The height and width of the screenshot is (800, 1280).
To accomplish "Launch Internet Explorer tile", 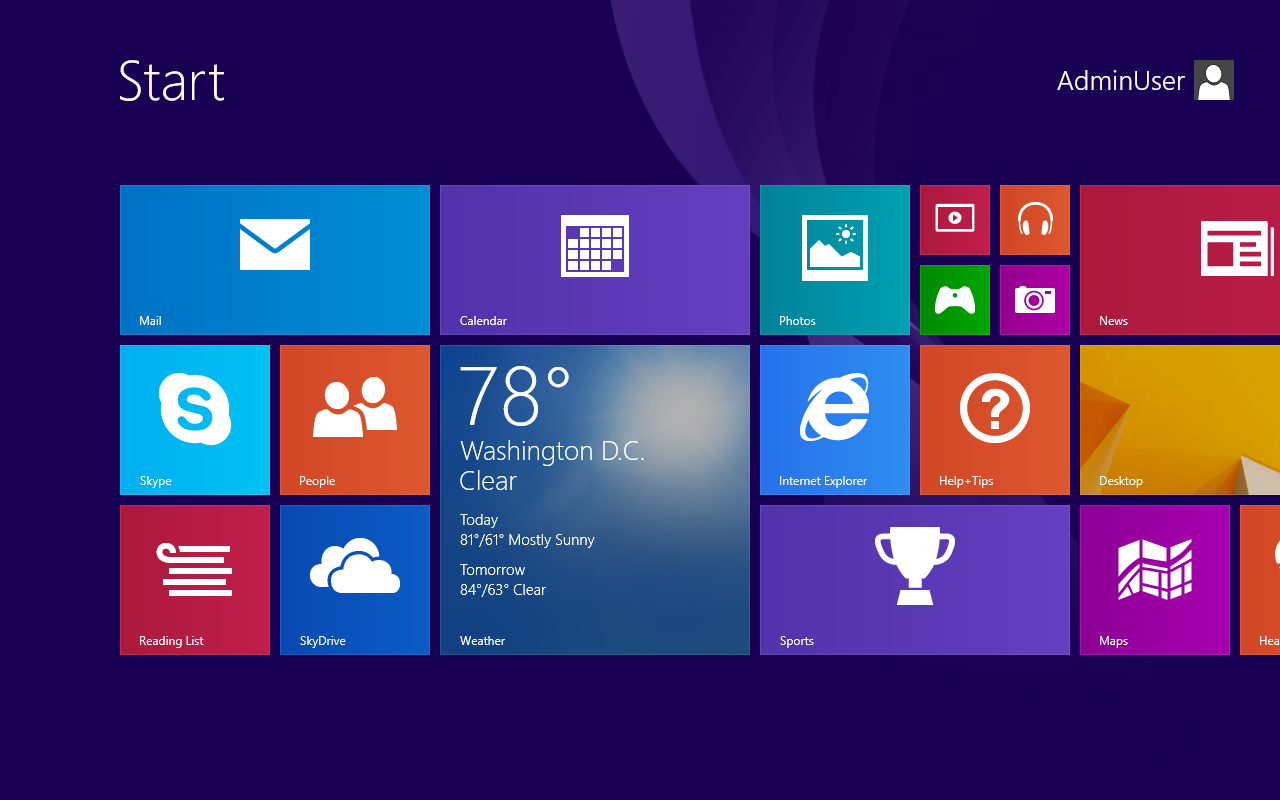I will point(835,420).
